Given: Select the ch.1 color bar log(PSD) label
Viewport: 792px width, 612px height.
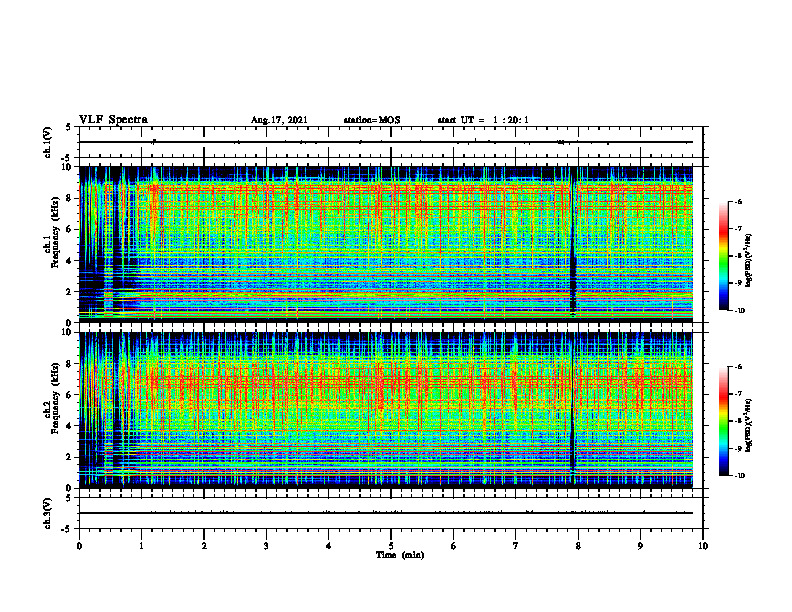Looking at the screenshot, I should [x=749, y=261].
